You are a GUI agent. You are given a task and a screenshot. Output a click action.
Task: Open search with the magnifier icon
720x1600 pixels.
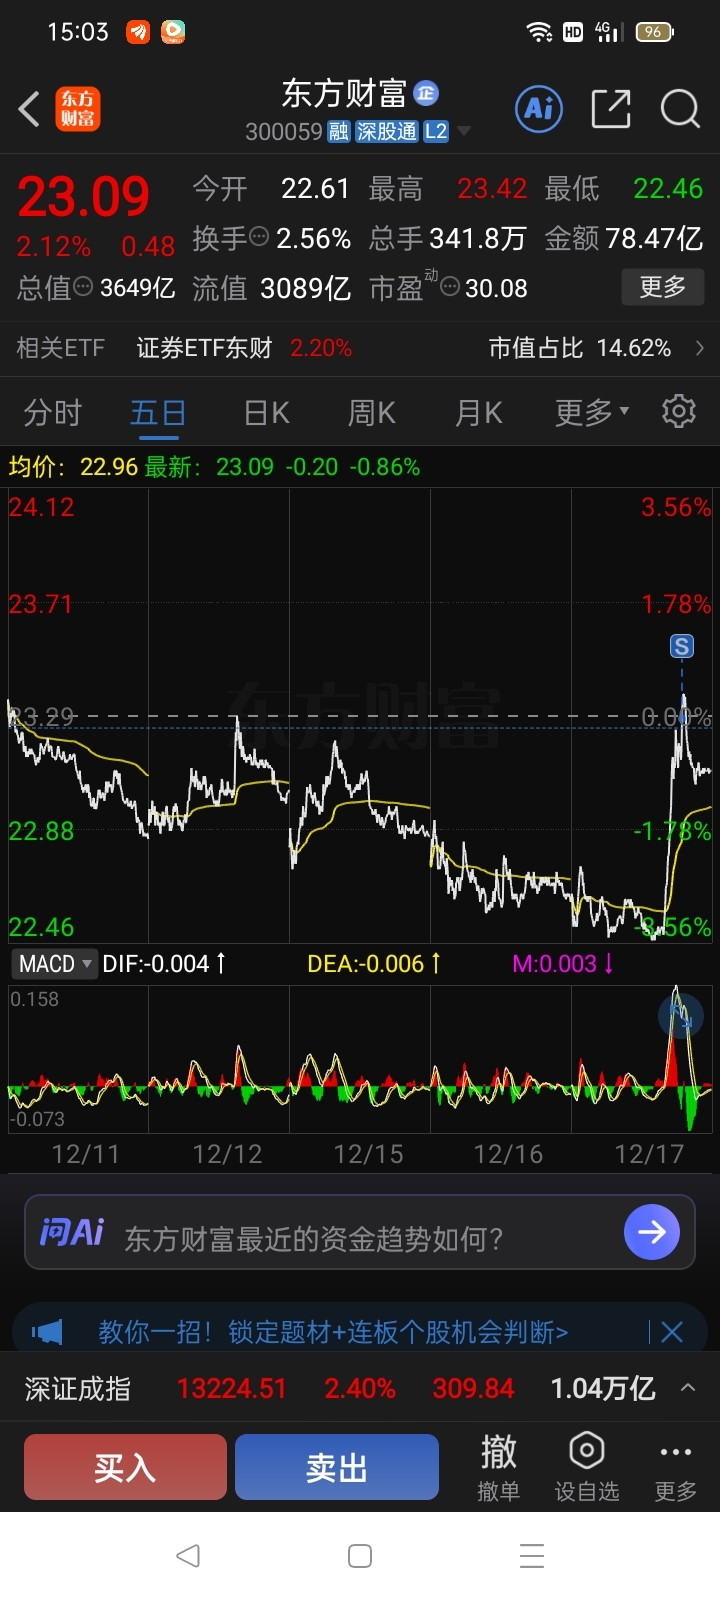click(x=680, y=108)
